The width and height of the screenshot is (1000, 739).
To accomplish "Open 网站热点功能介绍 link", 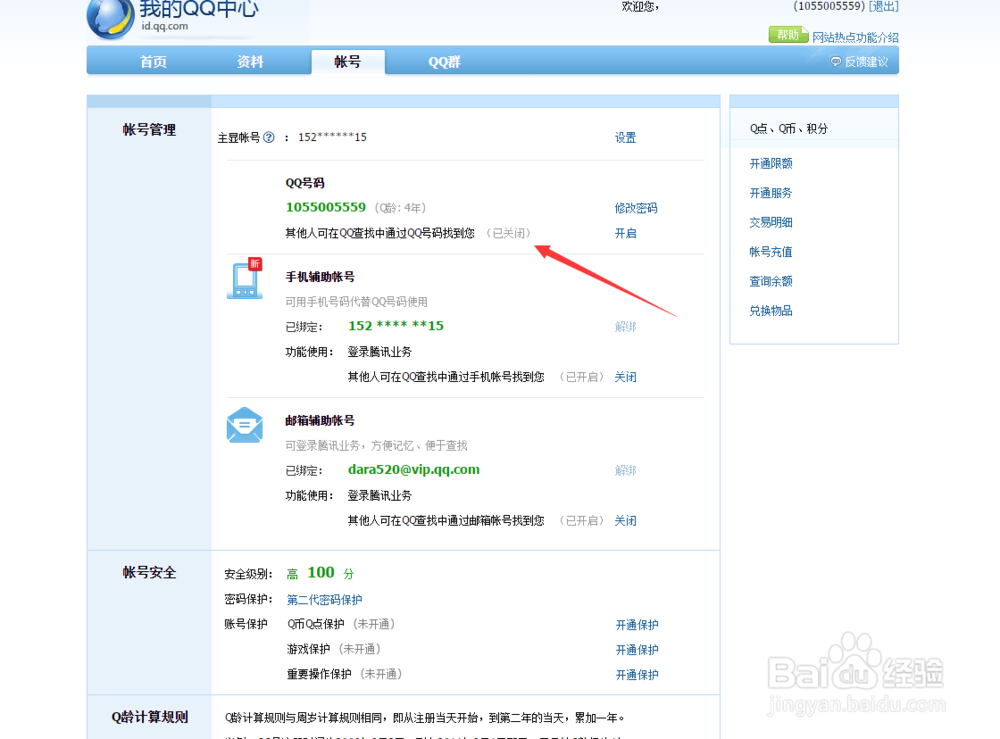I will (855, 37).
